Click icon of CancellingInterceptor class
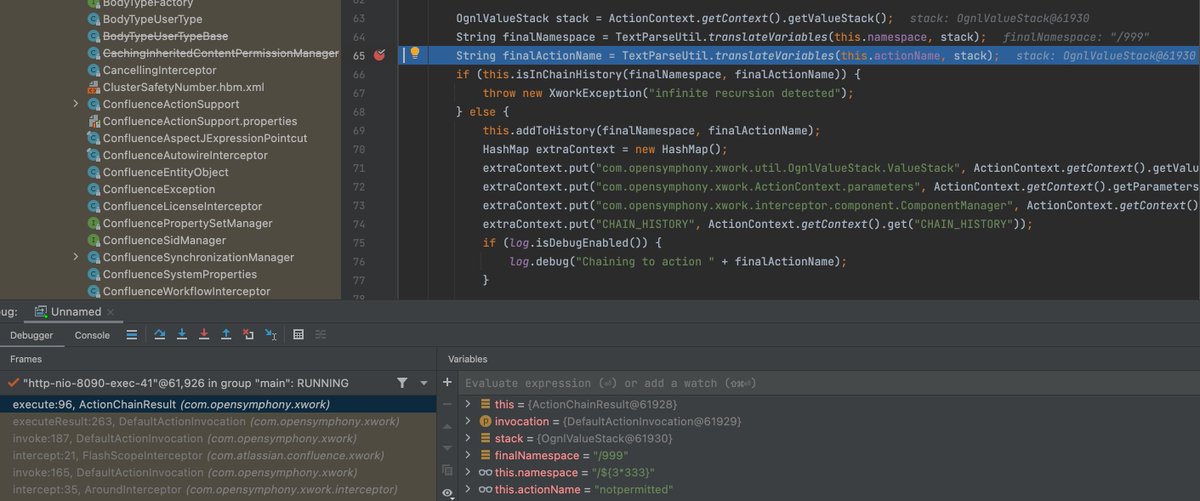 click(x=93, y=71)
